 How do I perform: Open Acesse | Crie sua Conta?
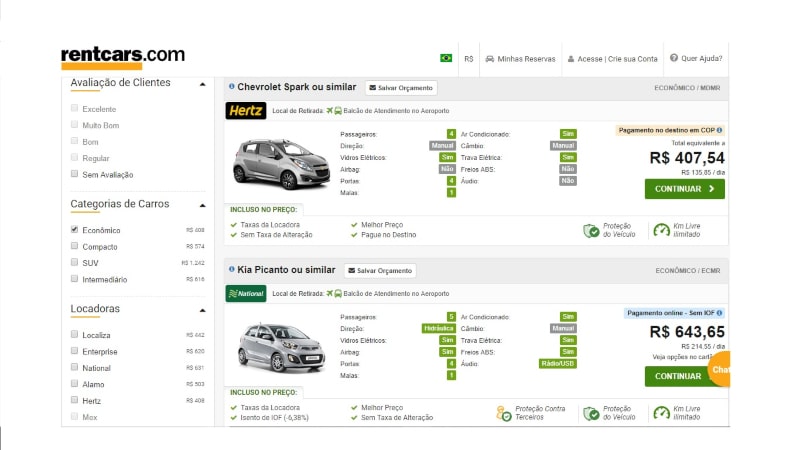[612, 59]
